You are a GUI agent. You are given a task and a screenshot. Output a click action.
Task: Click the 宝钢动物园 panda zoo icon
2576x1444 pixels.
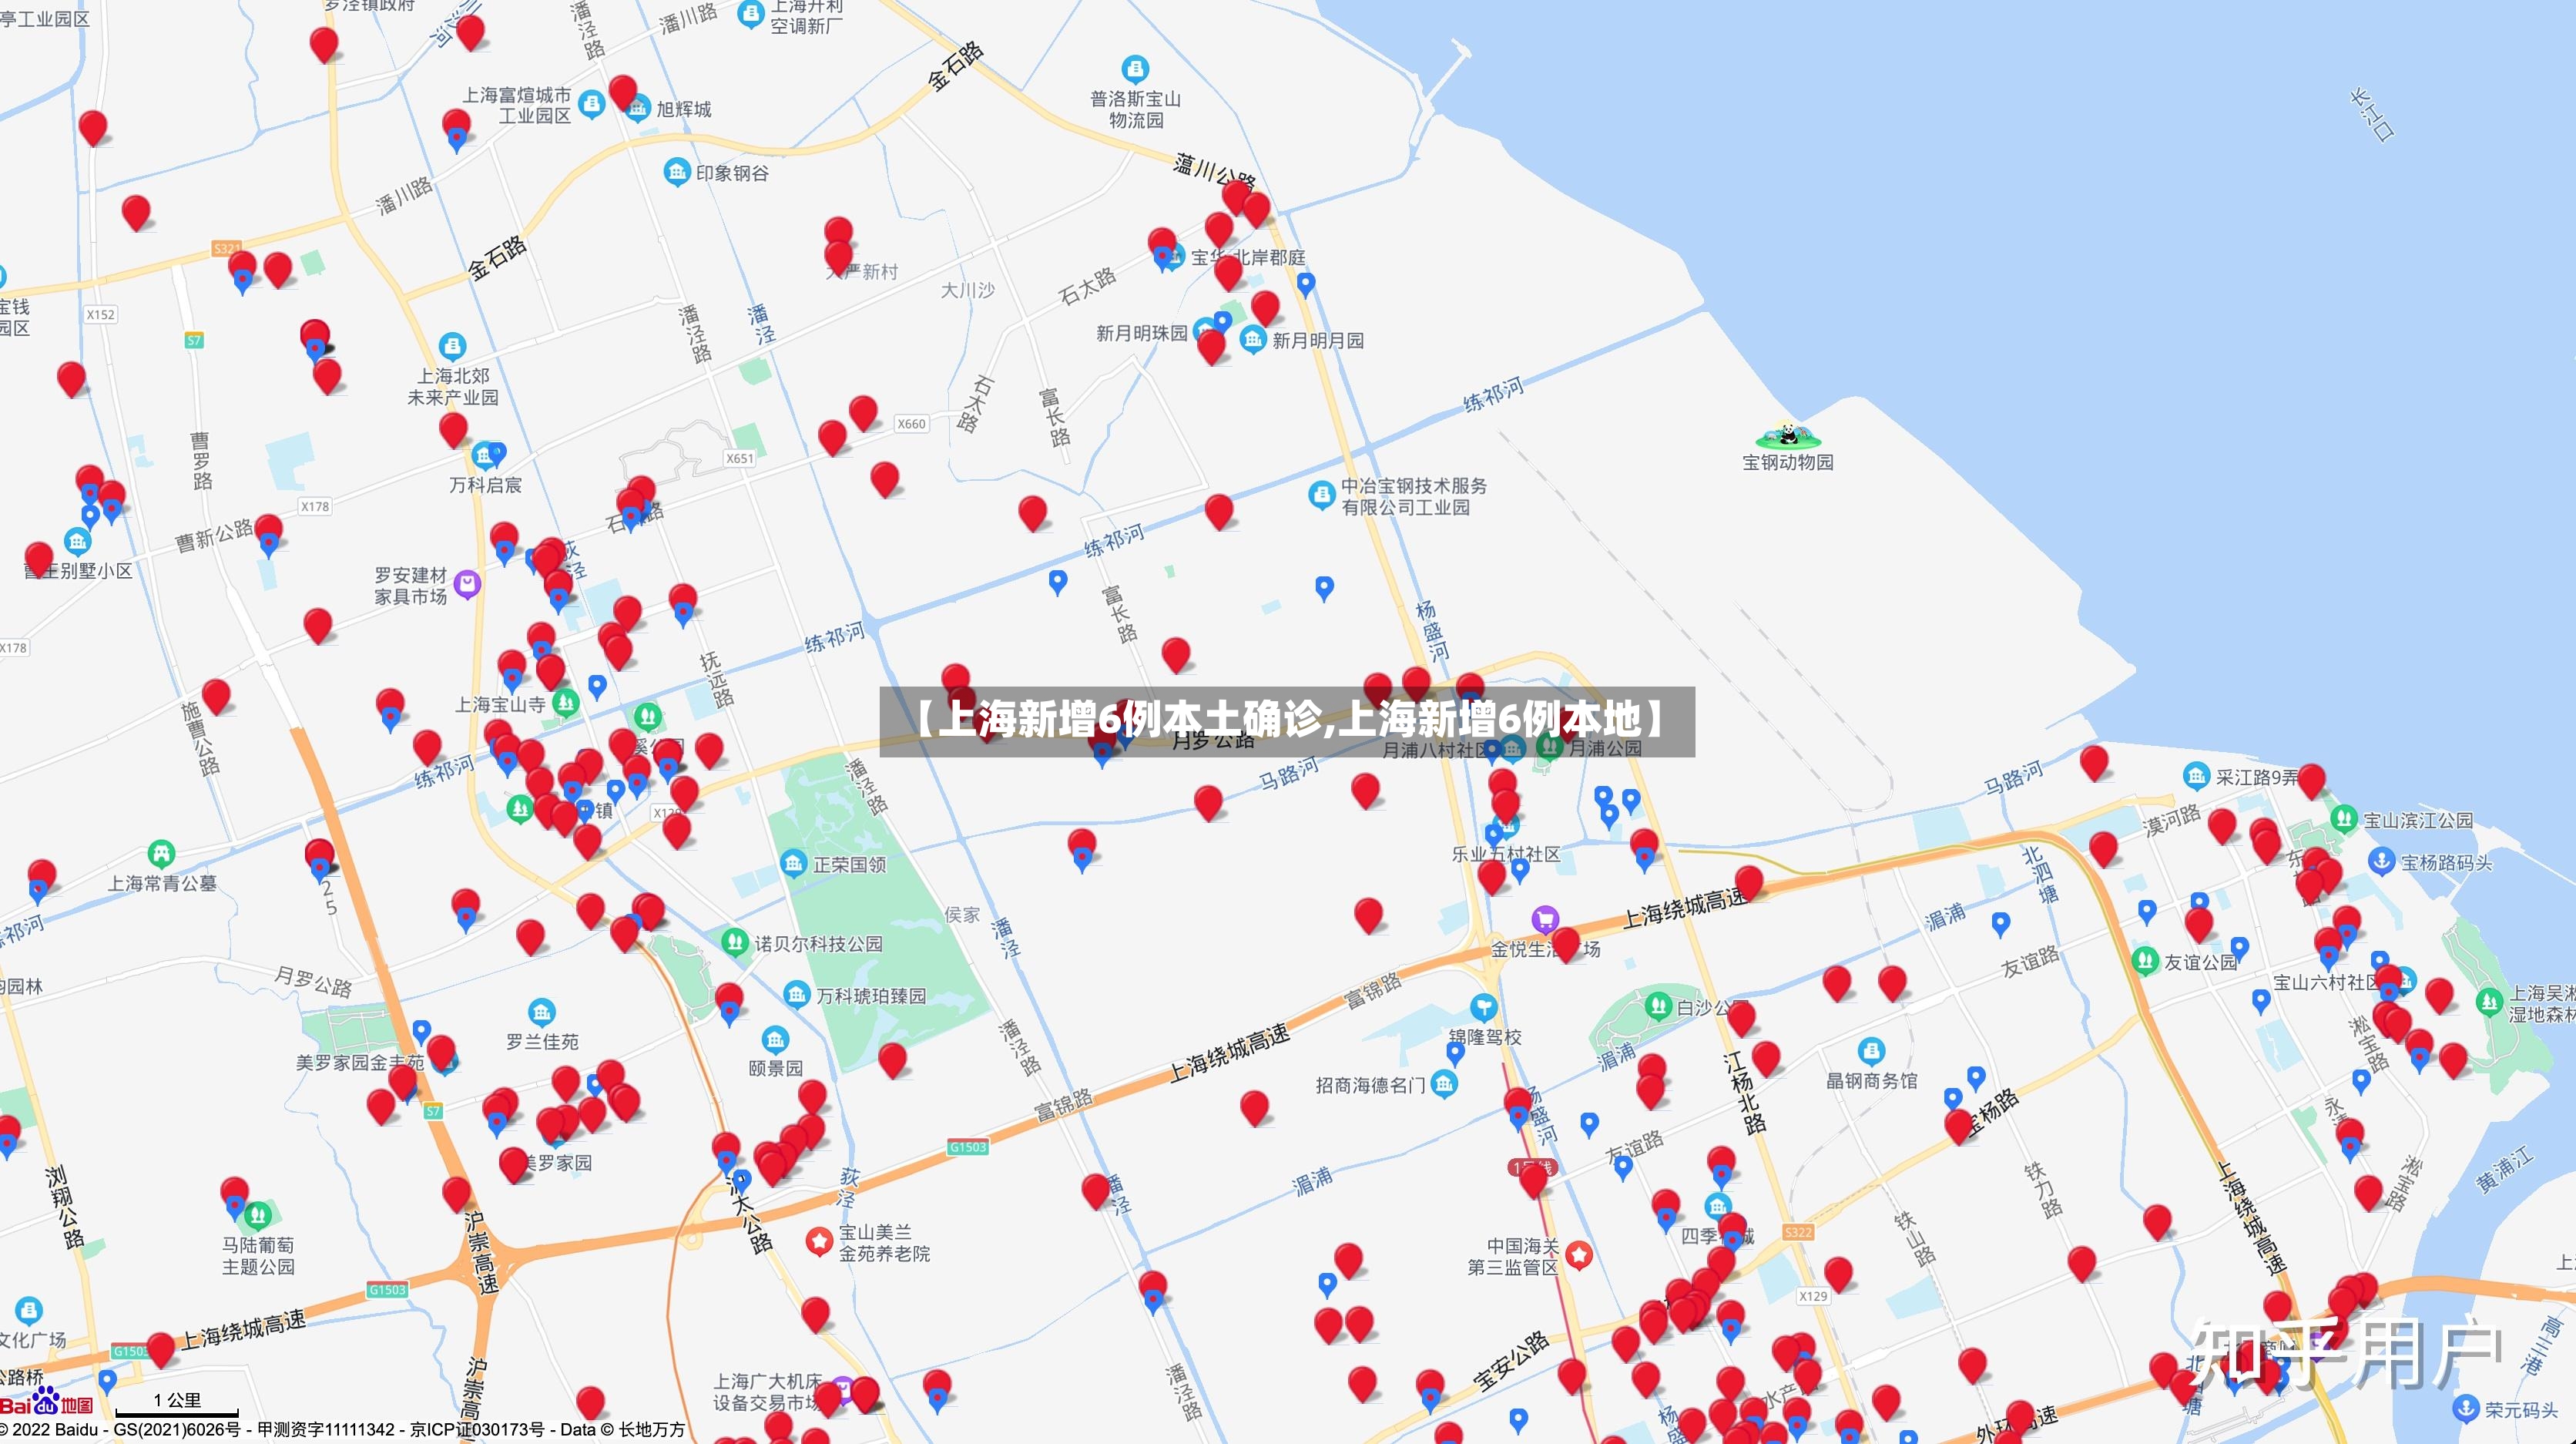[1788, 437]
